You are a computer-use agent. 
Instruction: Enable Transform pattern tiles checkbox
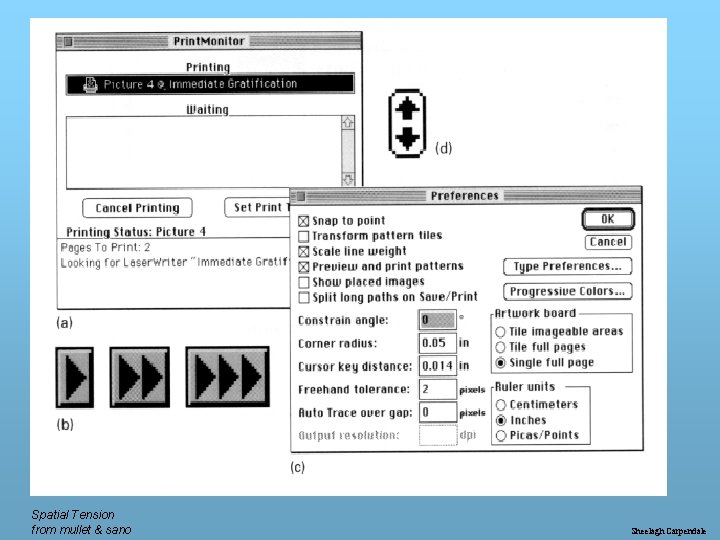point(304,236)
